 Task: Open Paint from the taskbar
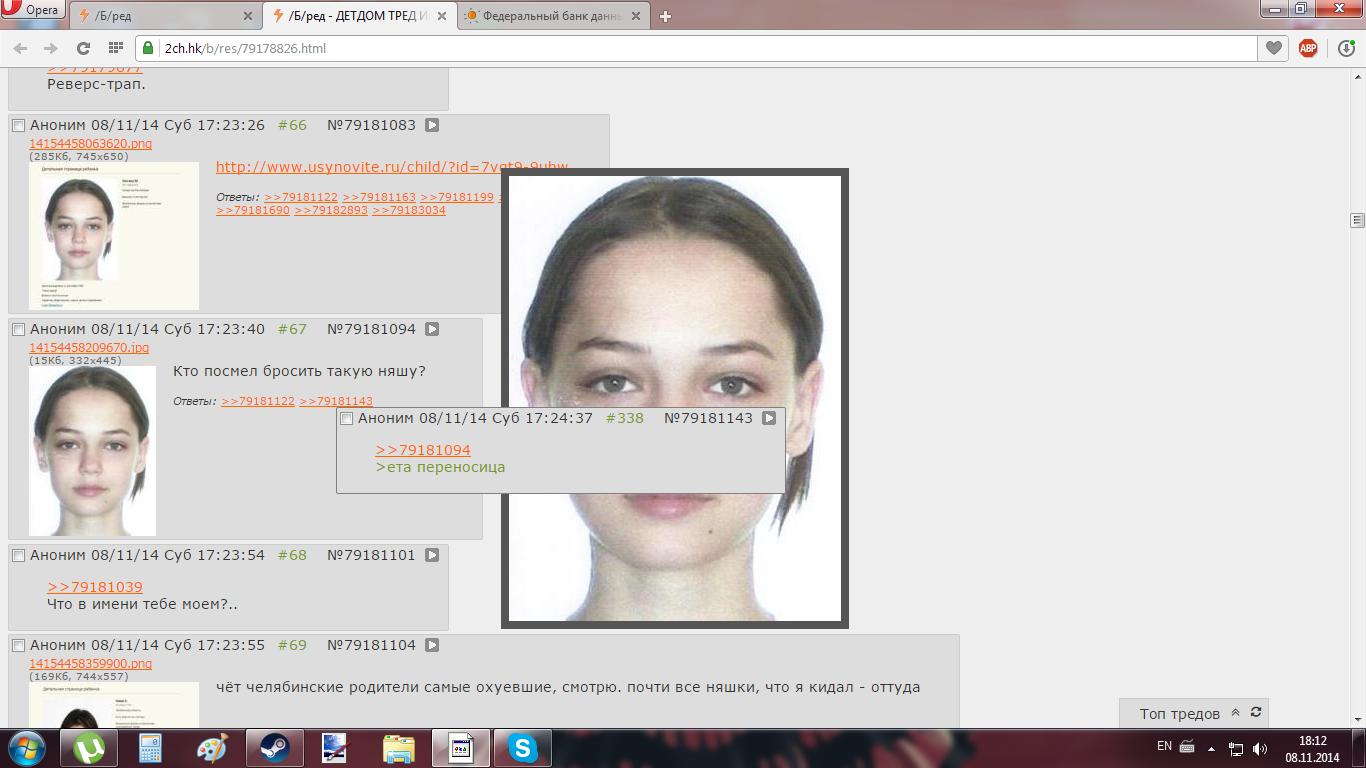click(212, 748)
